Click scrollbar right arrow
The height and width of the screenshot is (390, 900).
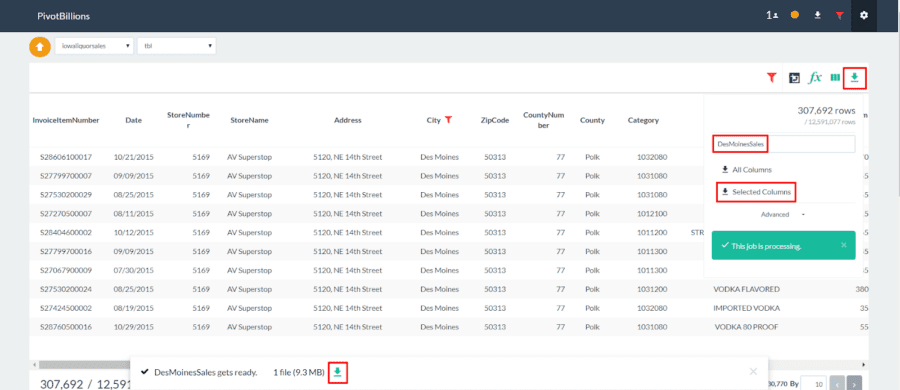(864, 364)
